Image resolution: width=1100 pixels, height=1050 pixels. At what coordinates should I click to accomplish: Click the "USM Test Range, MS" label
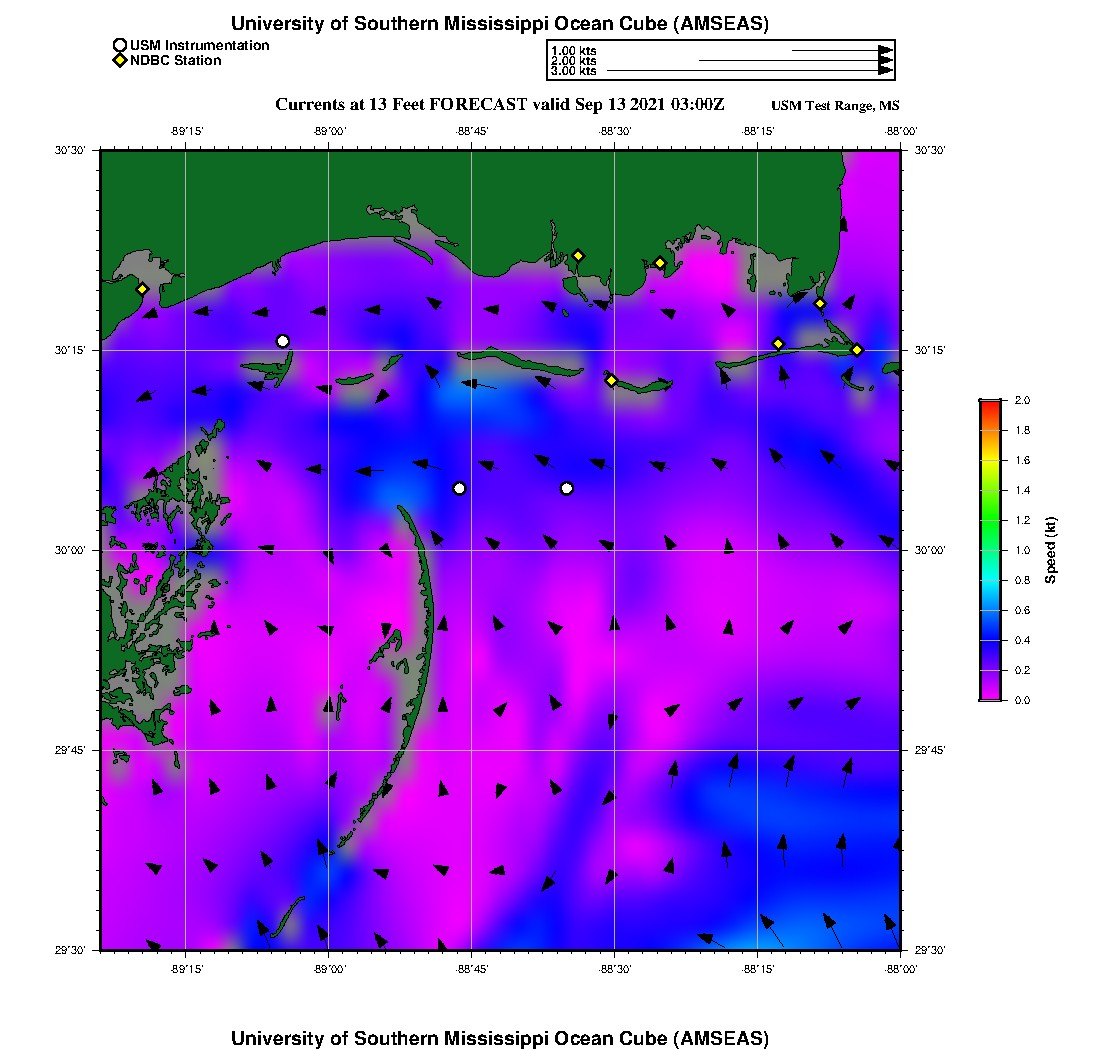pos(835,106)
